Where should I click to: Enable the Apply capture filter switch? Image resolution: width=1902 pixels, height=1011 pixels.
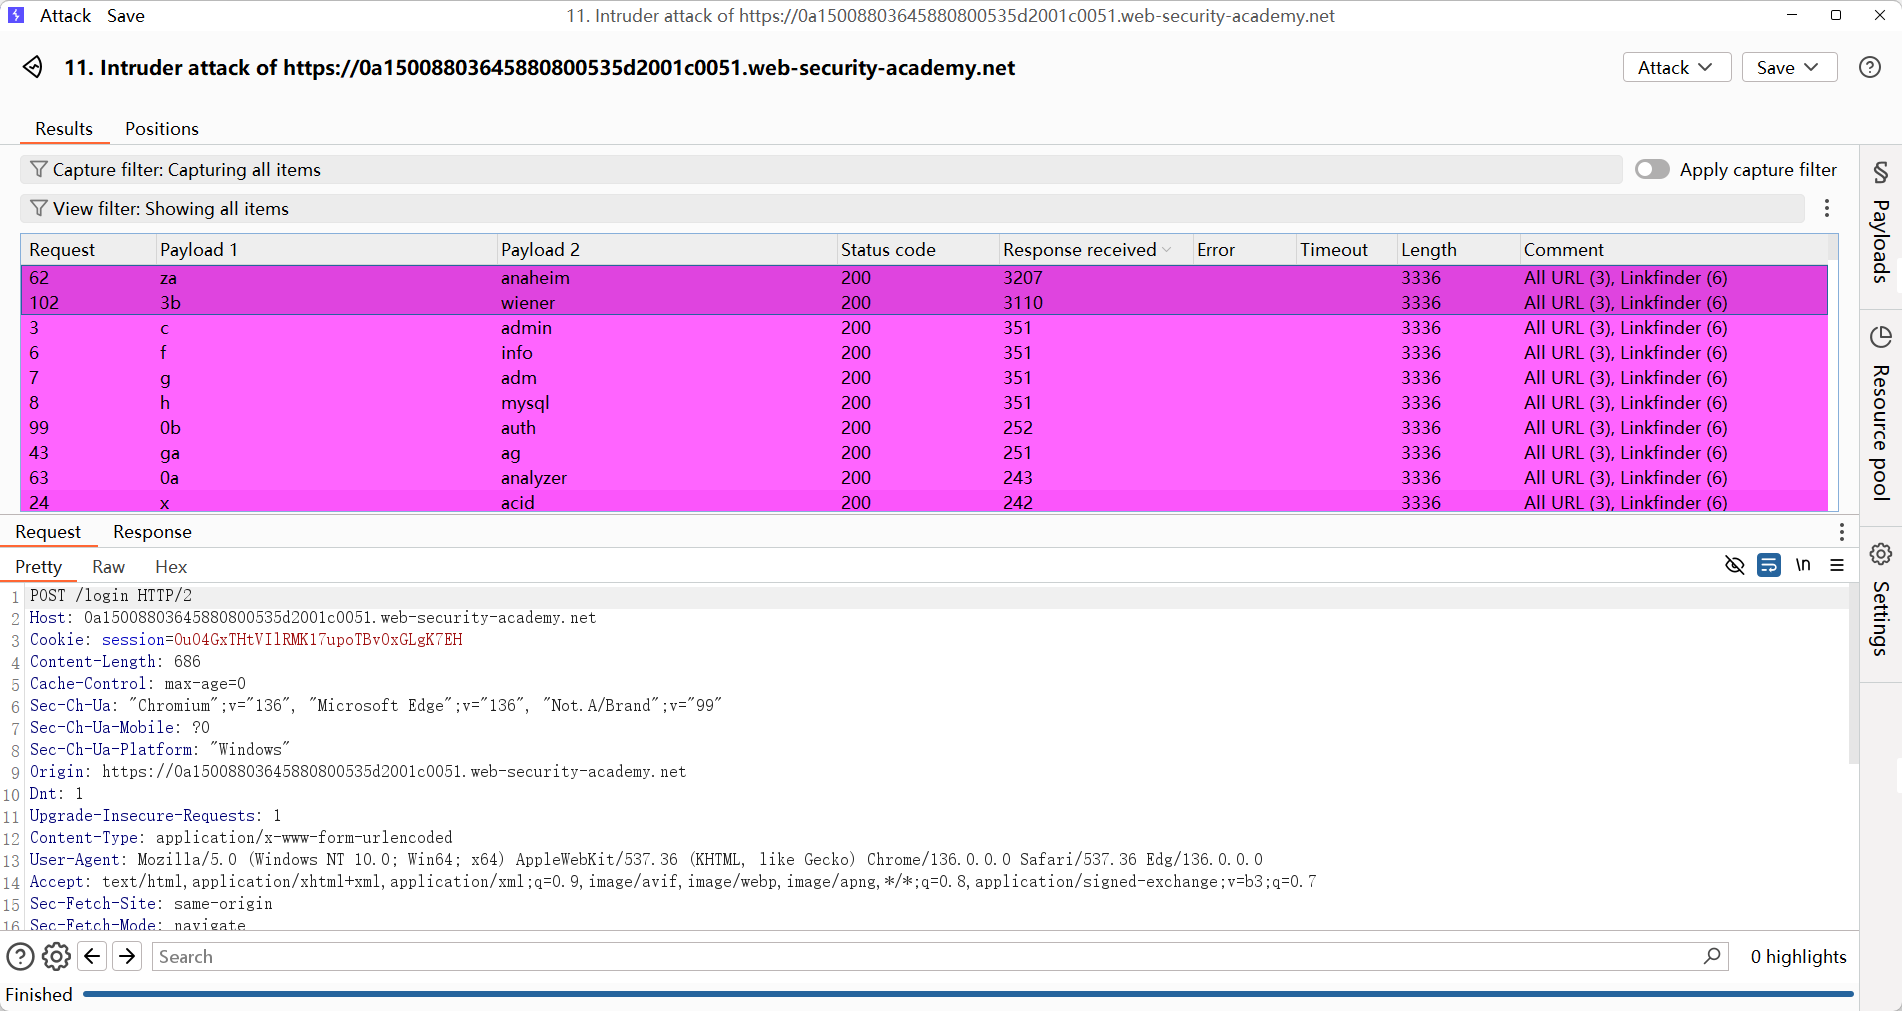1652,169
